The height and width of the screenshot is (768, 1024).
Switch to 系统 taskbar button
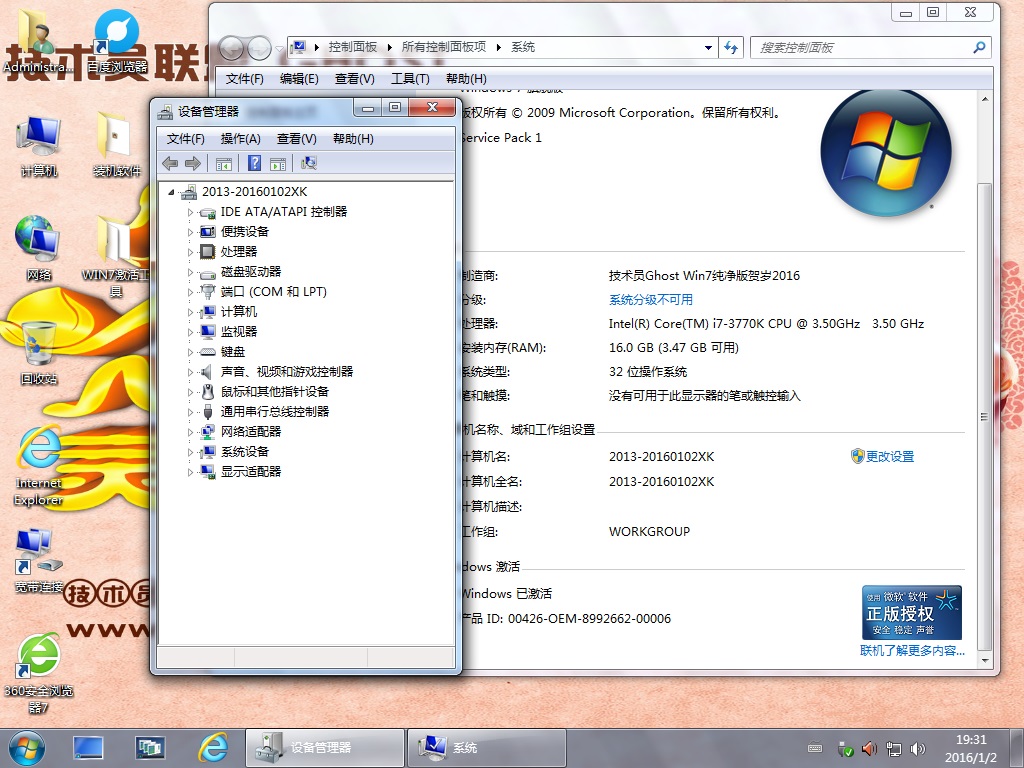486,748
